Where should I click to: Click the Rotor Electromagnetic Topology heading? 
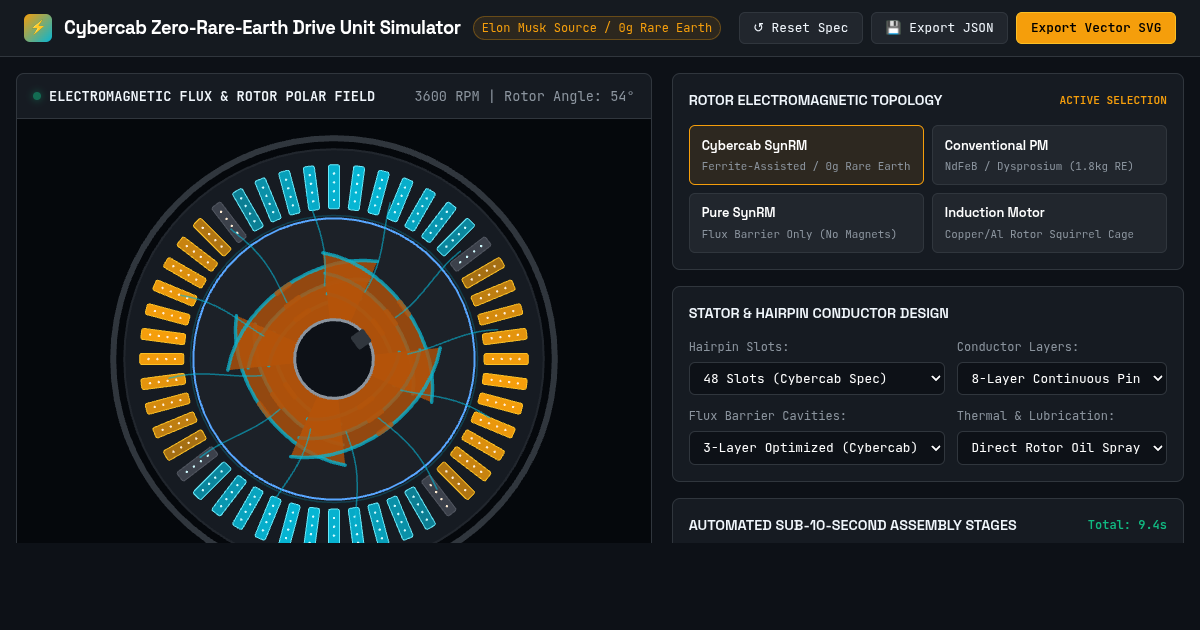coord(816,100)
